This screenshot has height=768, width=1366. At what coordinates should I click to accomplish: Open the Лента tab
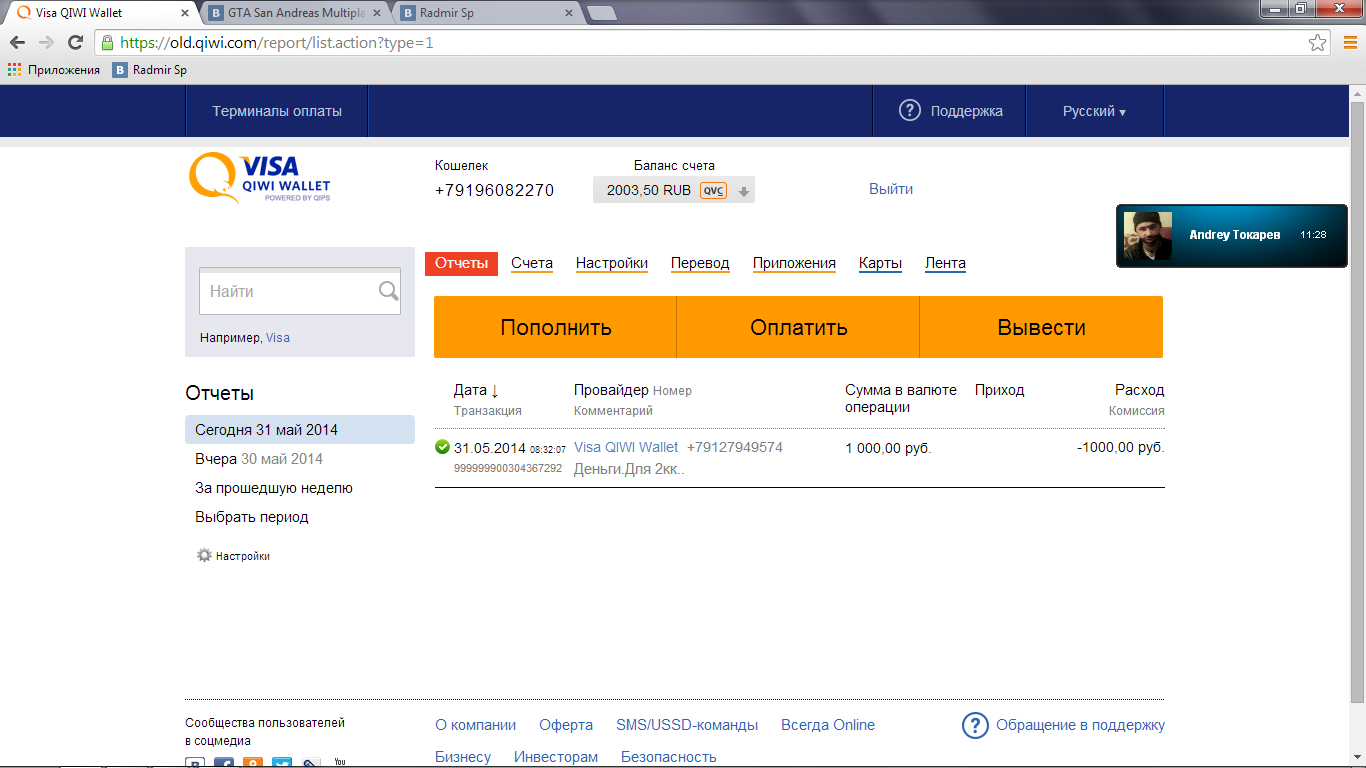[945, 263]
